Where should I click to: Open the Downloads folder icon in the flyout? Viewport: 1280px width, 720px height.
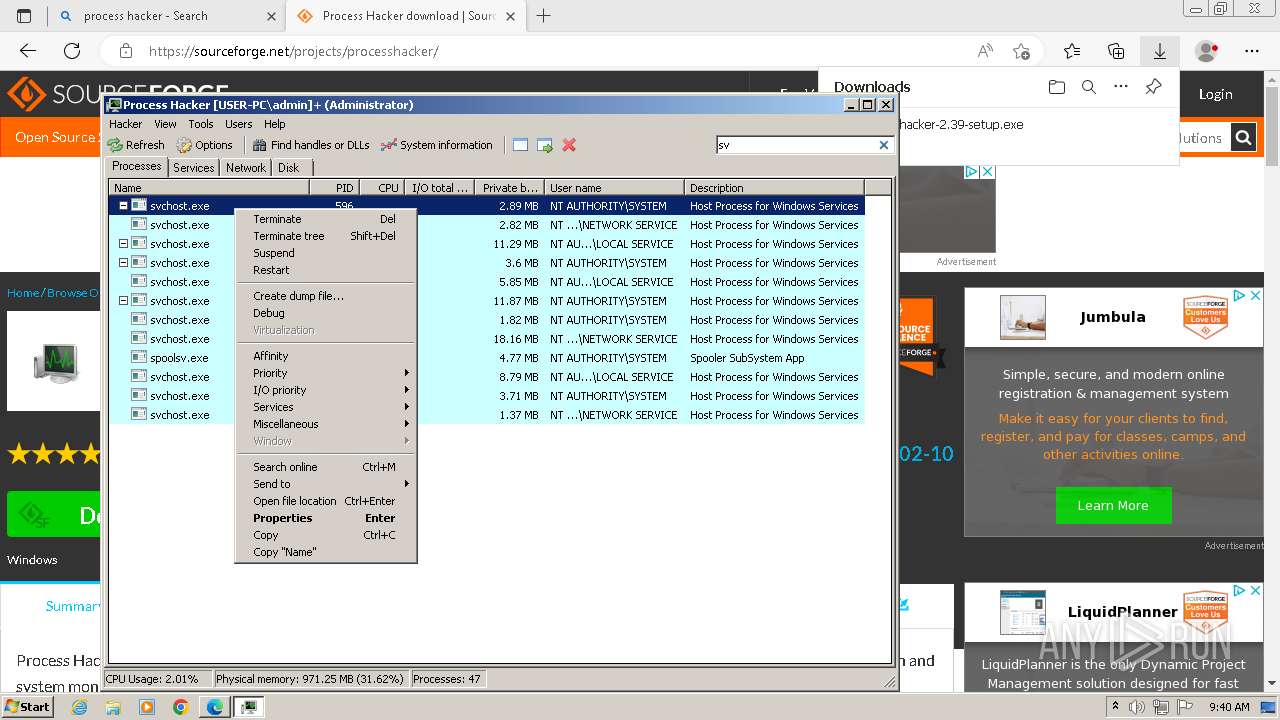coord(1057,87)
